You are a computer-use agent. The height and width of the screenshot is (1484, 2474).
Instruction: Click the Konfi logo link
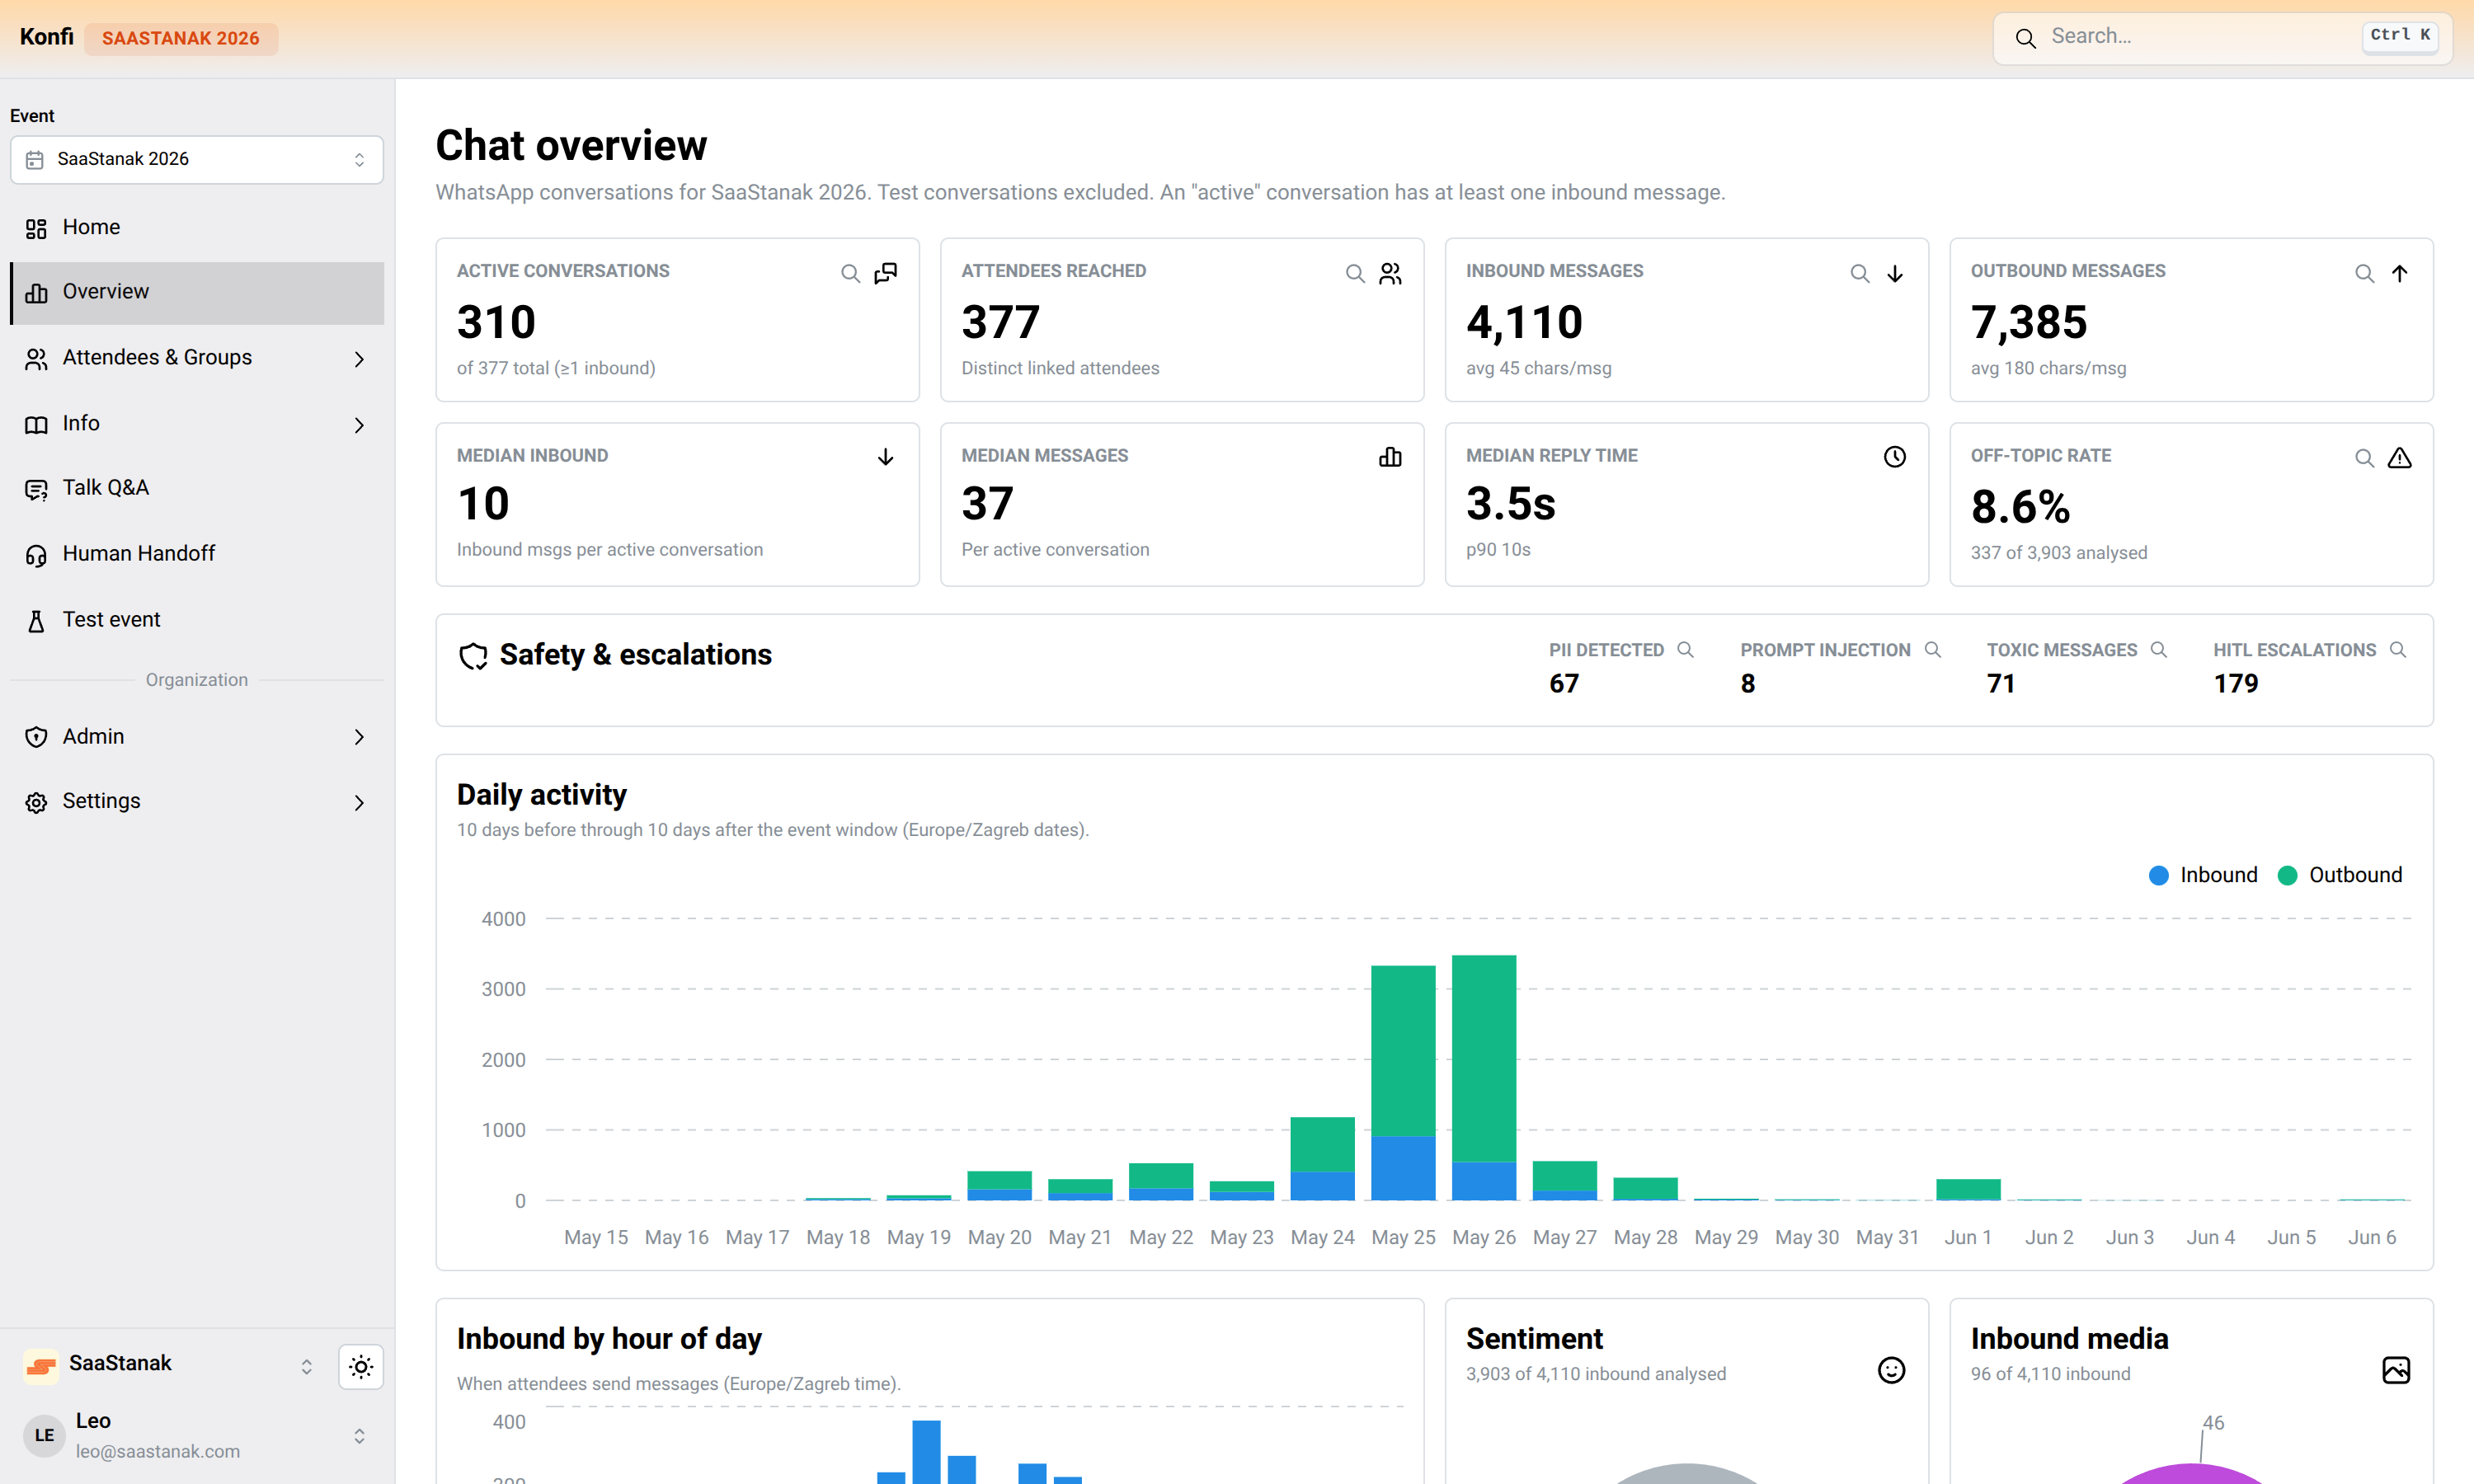(x=46, y=37)
